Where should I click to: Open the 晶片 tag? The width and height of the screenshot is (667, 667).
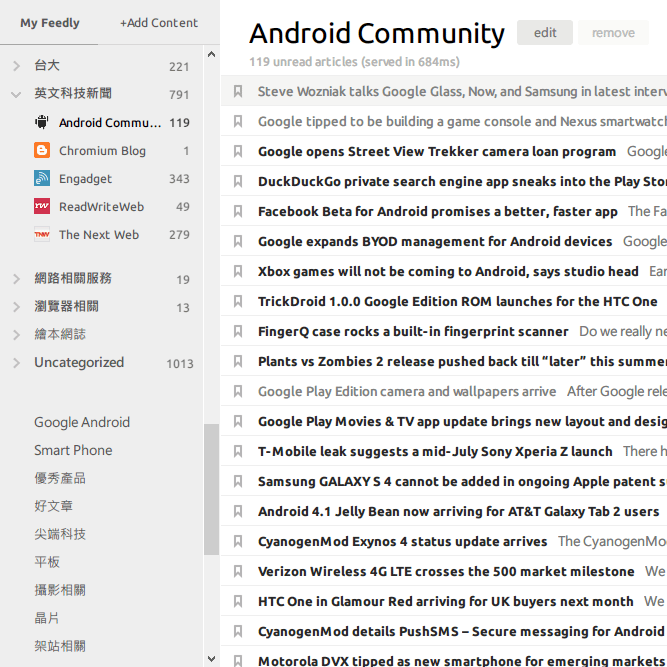click(47, 618)
